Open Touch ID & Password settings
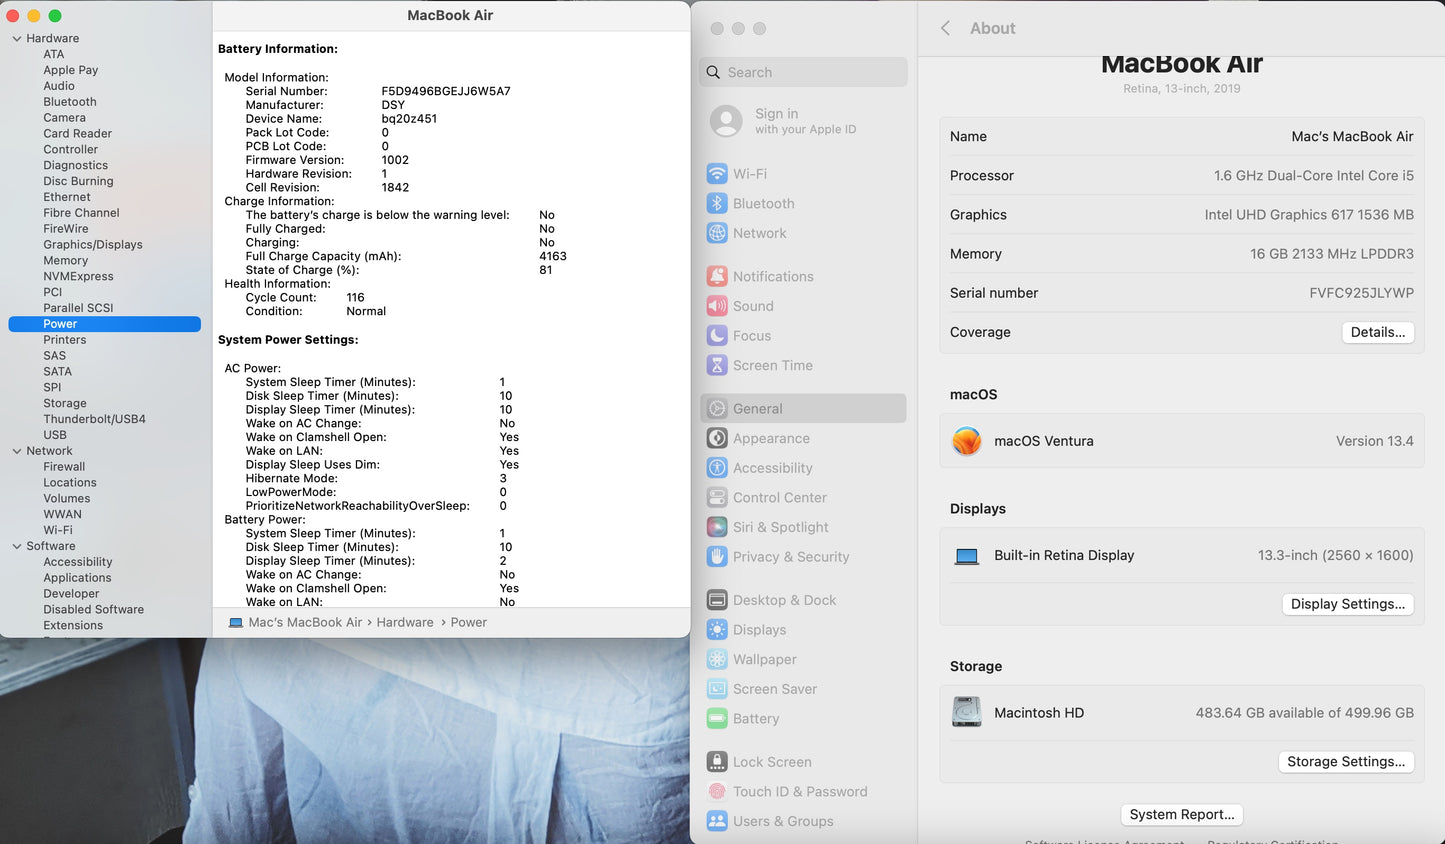The image size is (1445, 844). pos(801,791)
